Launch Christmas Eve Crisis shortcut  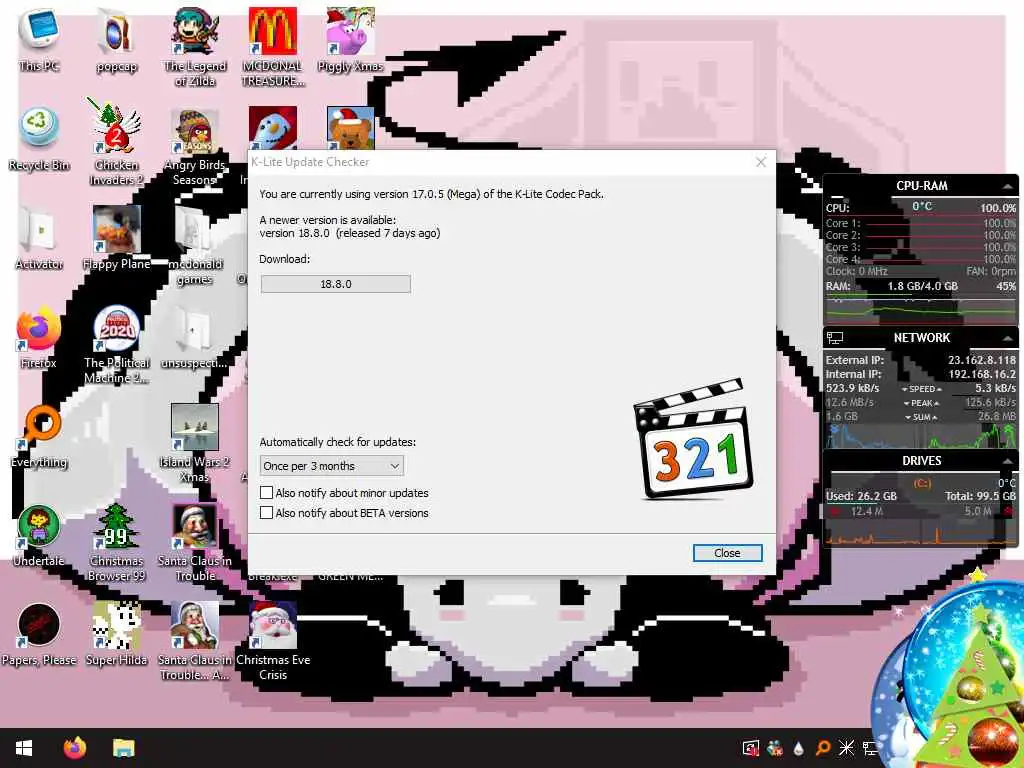point(272,641)
